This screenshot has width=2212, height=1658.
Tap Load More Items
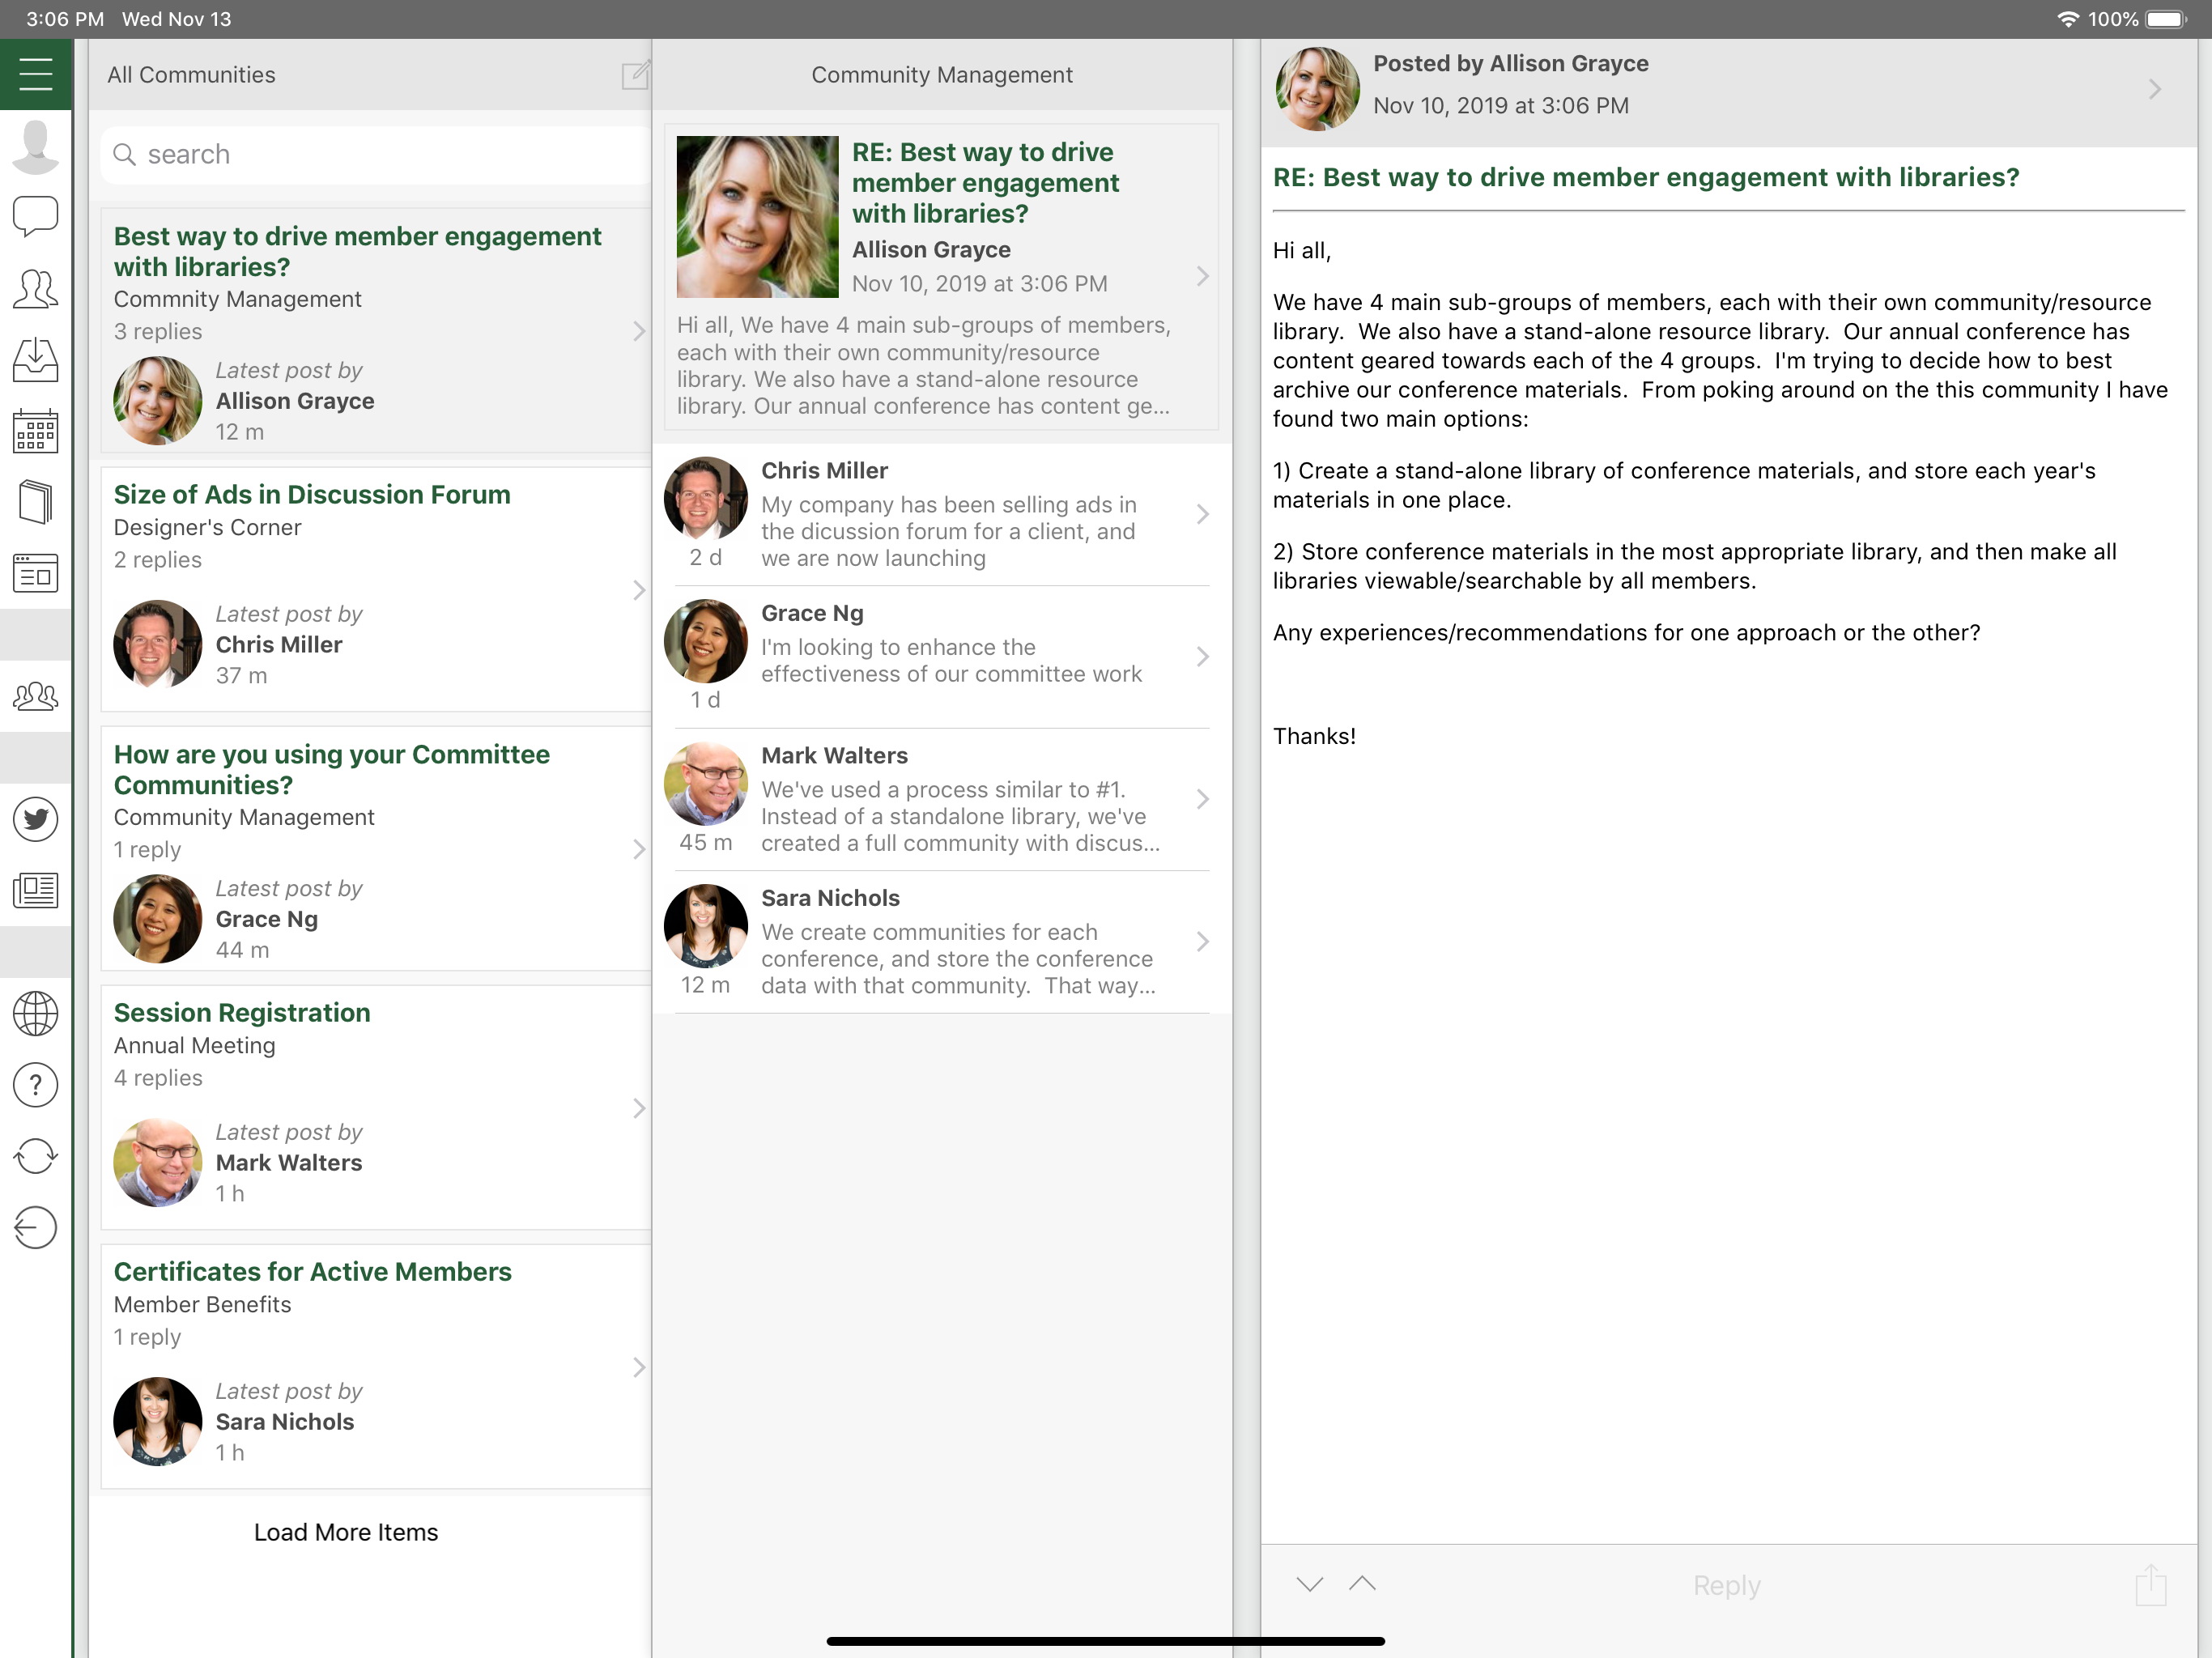(x=346, y=1532)
